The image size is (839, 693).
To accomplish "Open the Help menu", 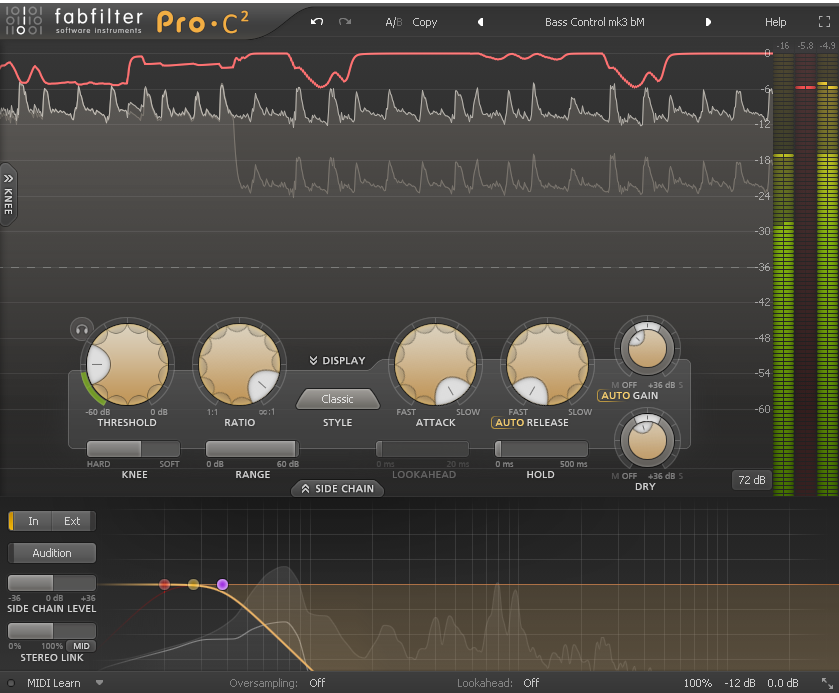I will tap(775, 22).
